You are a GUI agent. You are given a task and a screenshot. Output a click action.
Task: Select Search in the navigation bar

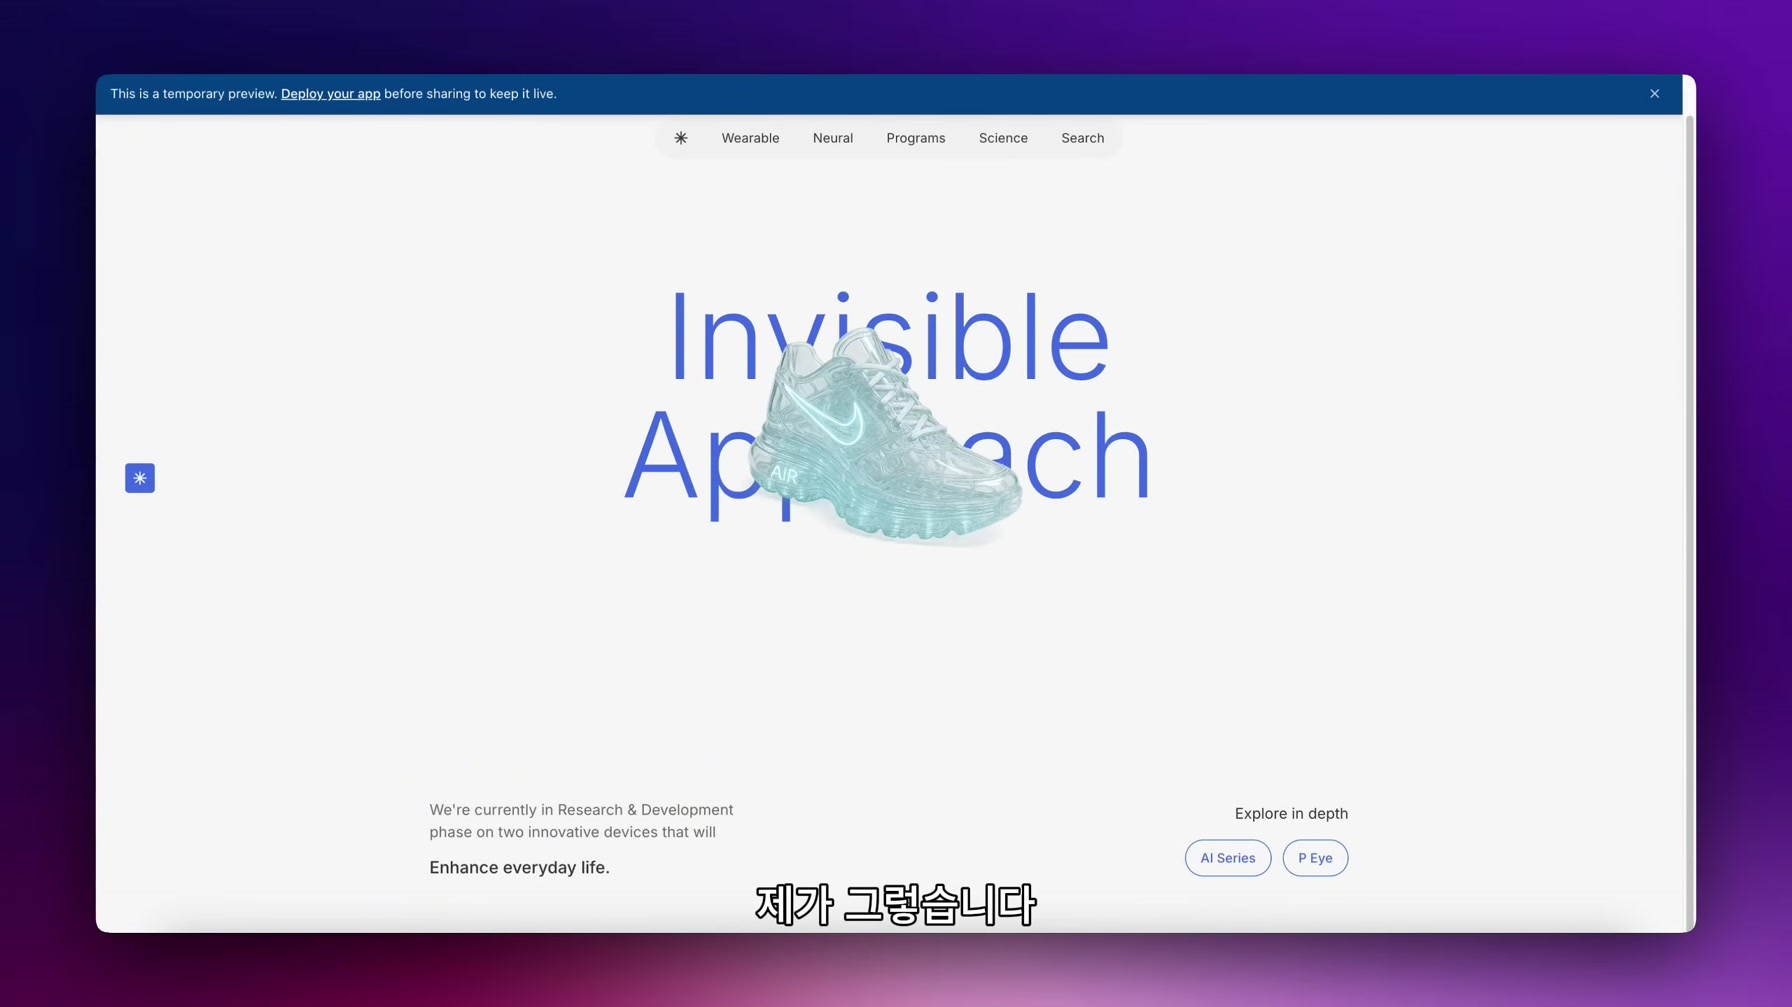pos(1082,138)
